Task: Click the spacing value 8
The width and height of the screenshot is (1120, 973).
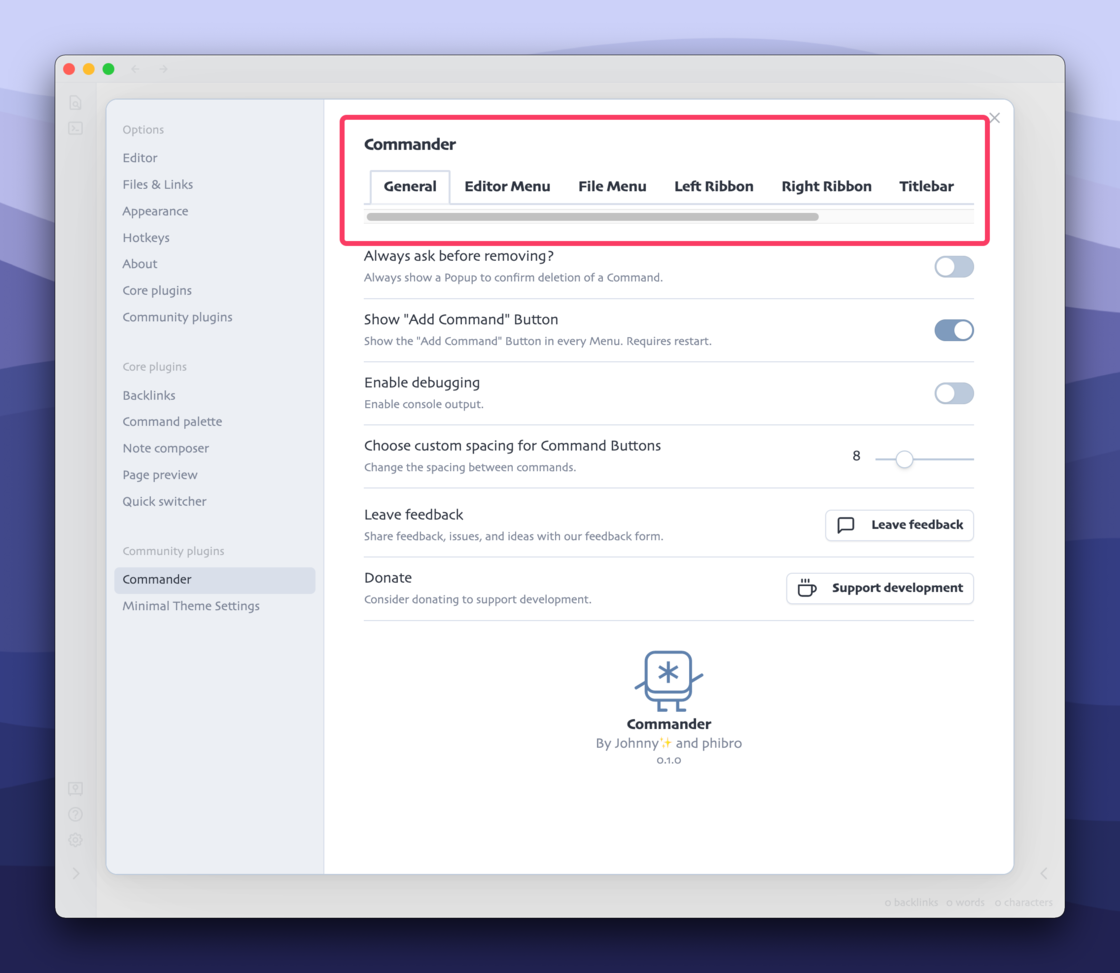Action: click(856, 456)
